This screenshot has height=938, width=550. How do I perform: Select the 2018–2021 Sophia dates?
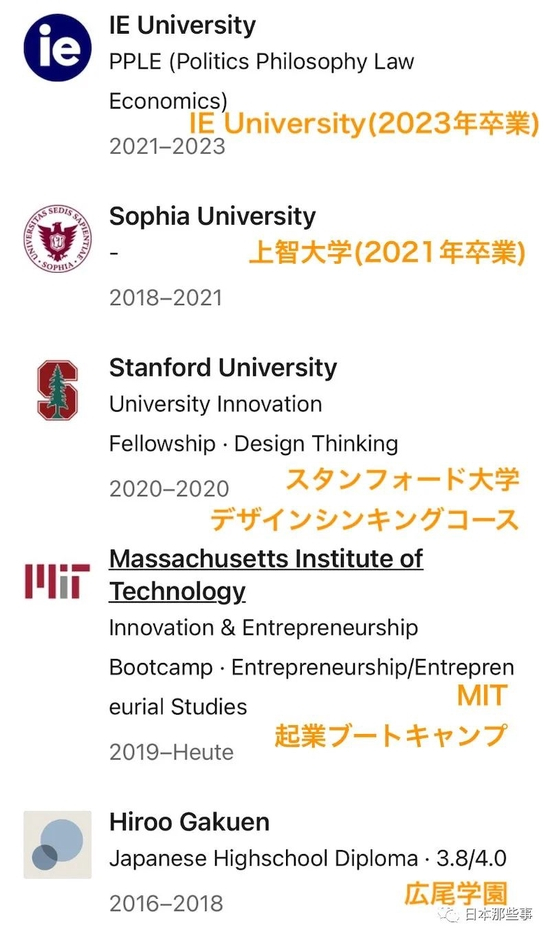click(x=165, y=298)
